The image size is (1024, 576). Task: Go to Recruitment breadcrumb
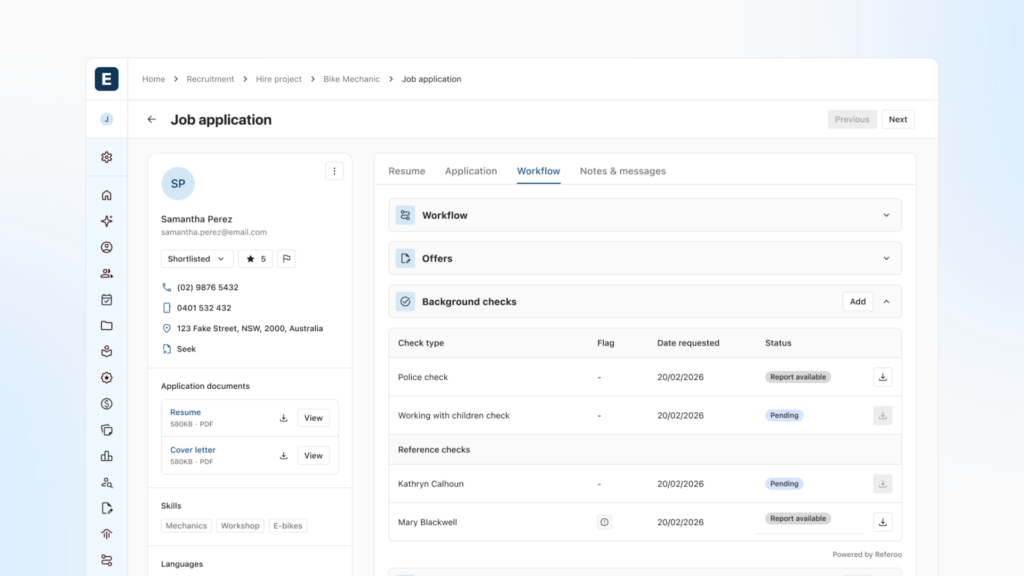pyautogui.click(x=210, y=79)
